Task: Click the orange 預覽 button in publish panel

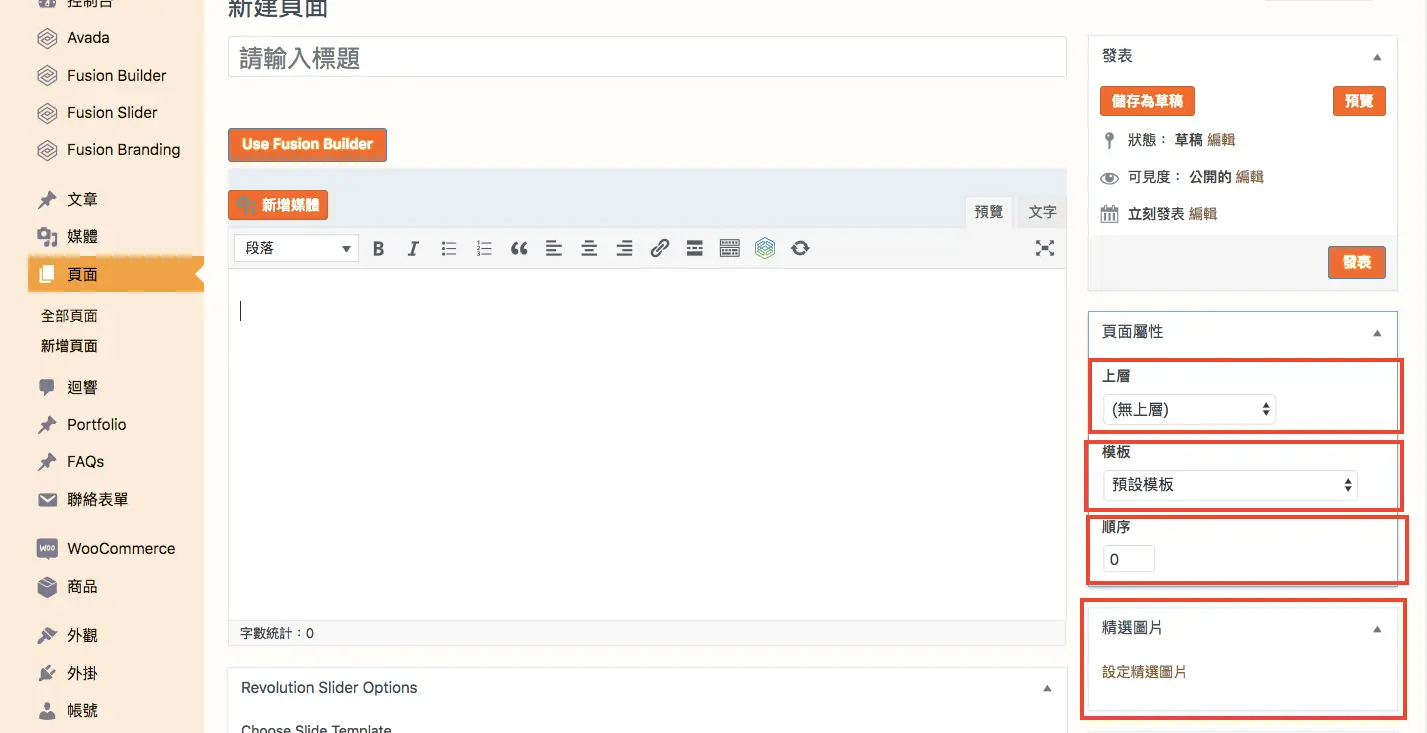Action: click(1359, 101)
